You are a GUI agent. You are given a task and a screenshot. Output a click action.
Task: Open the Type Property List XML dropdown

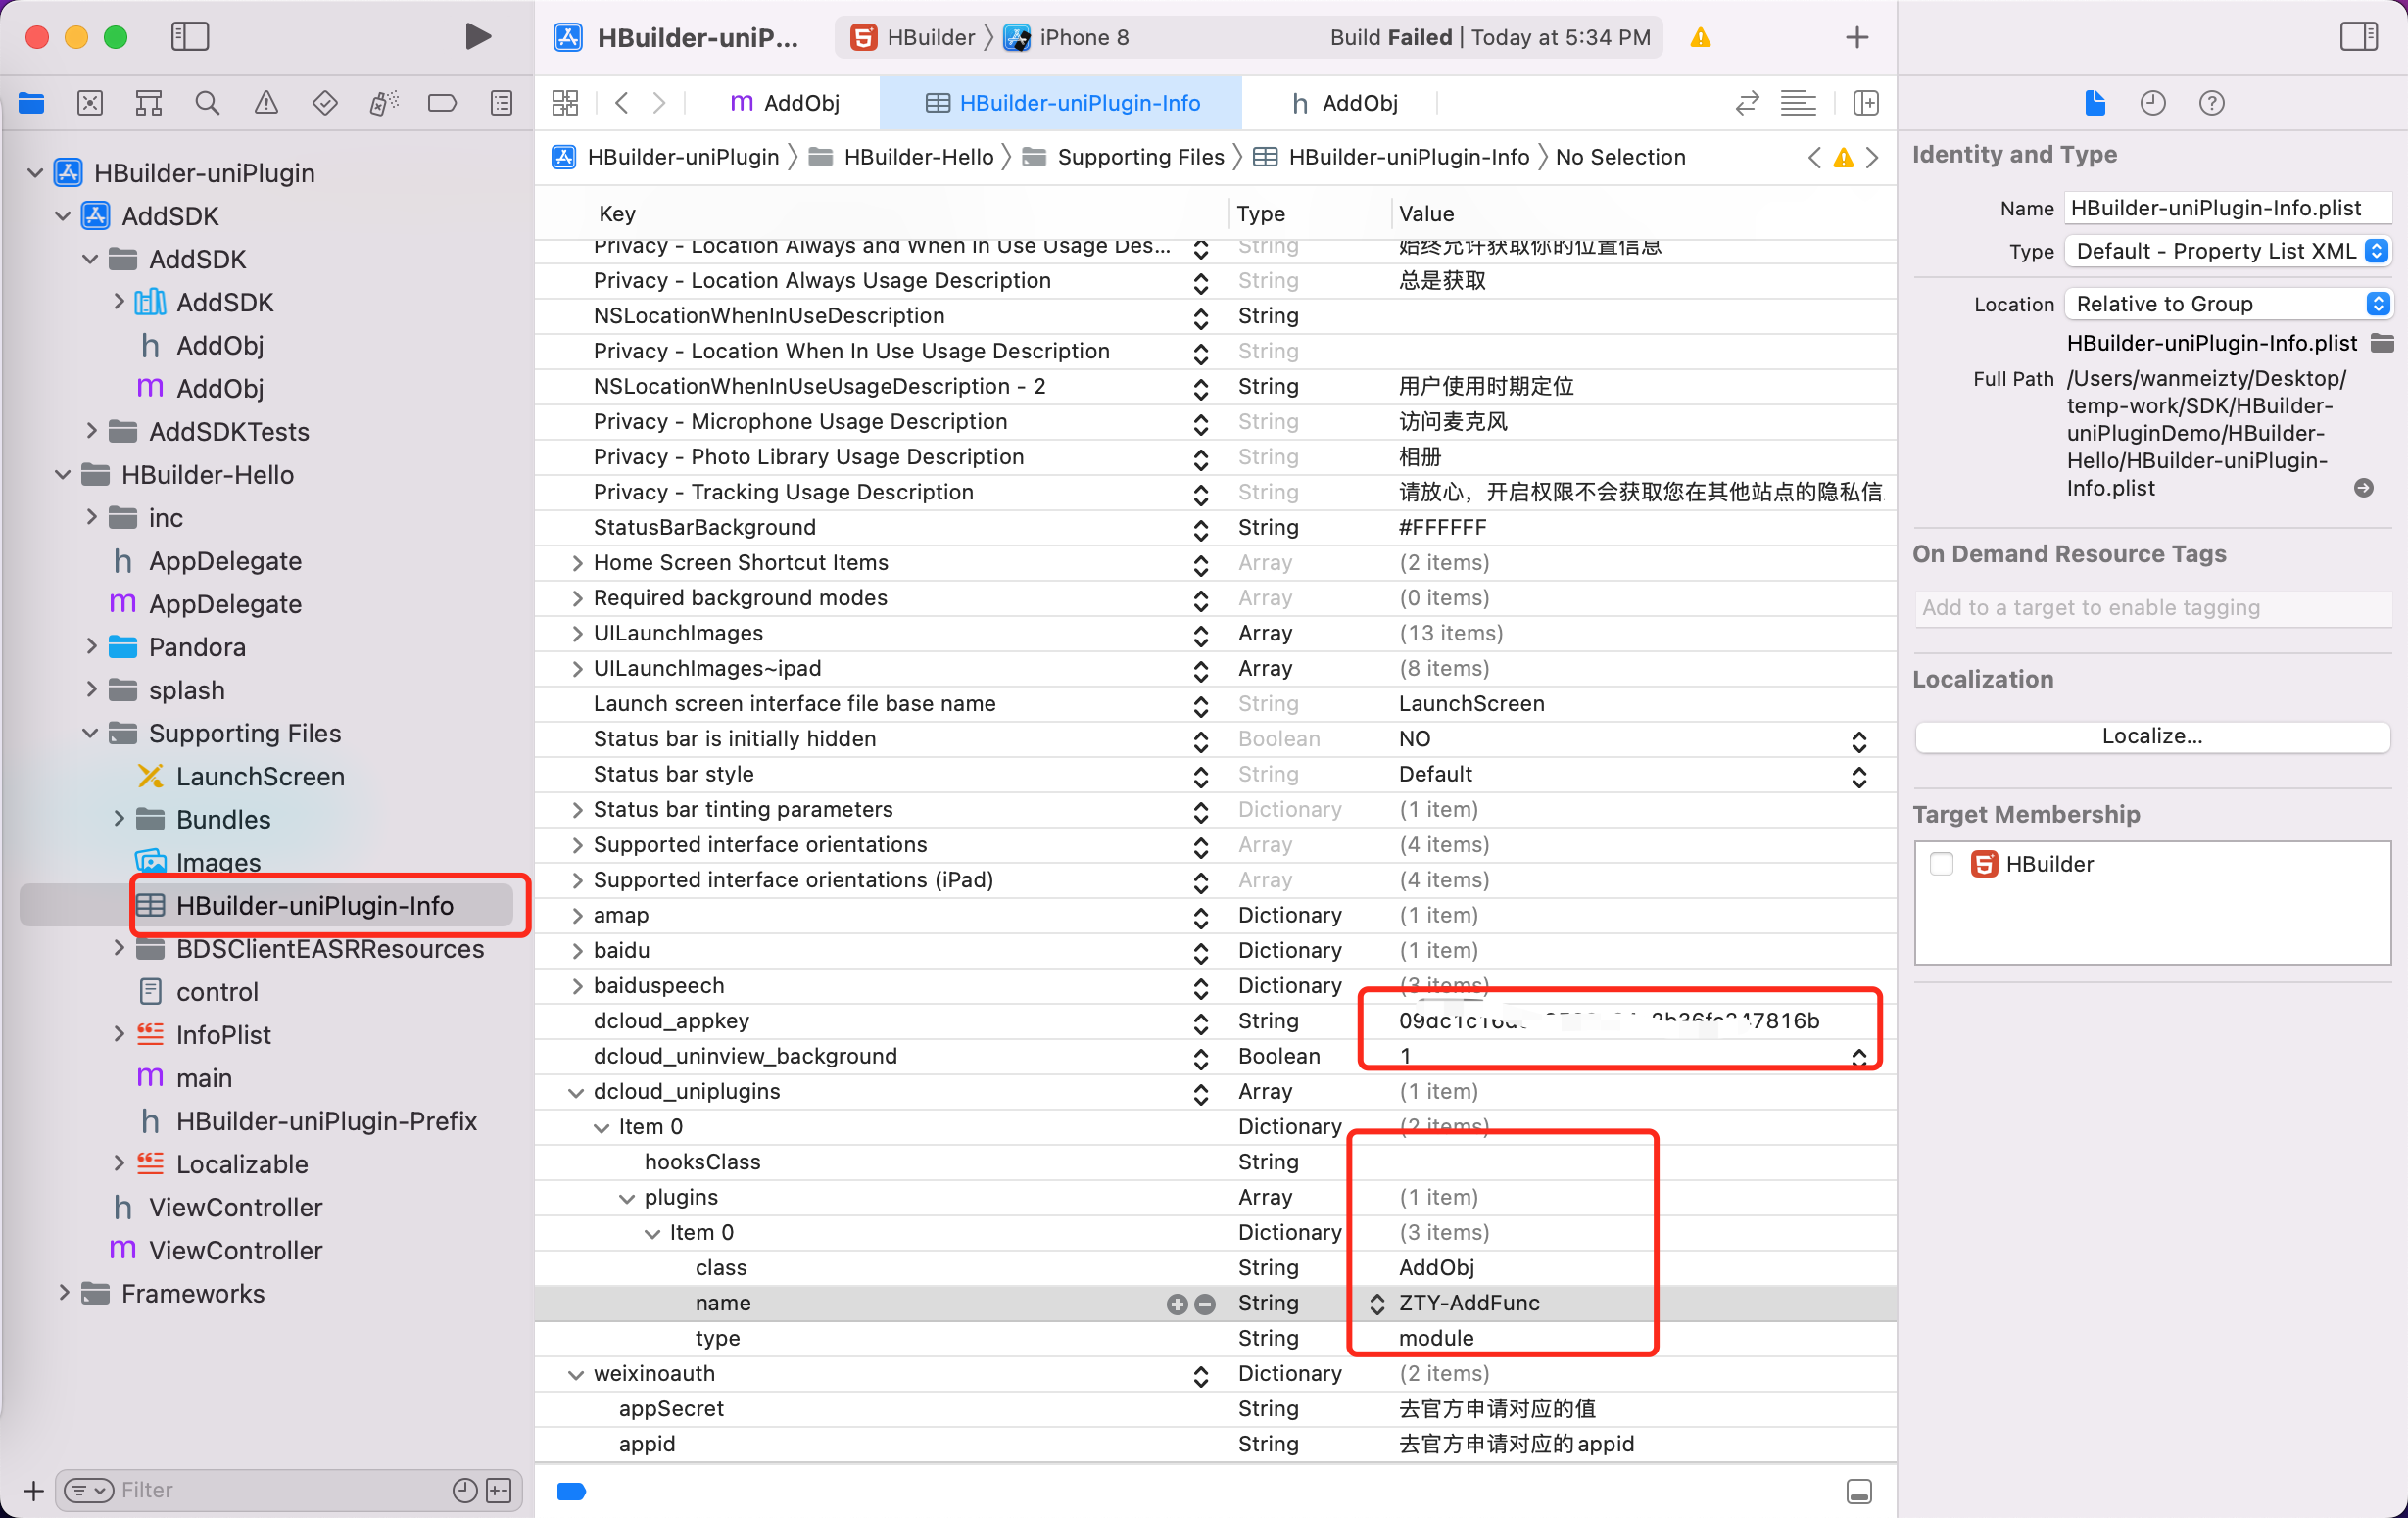(2229, 251)
